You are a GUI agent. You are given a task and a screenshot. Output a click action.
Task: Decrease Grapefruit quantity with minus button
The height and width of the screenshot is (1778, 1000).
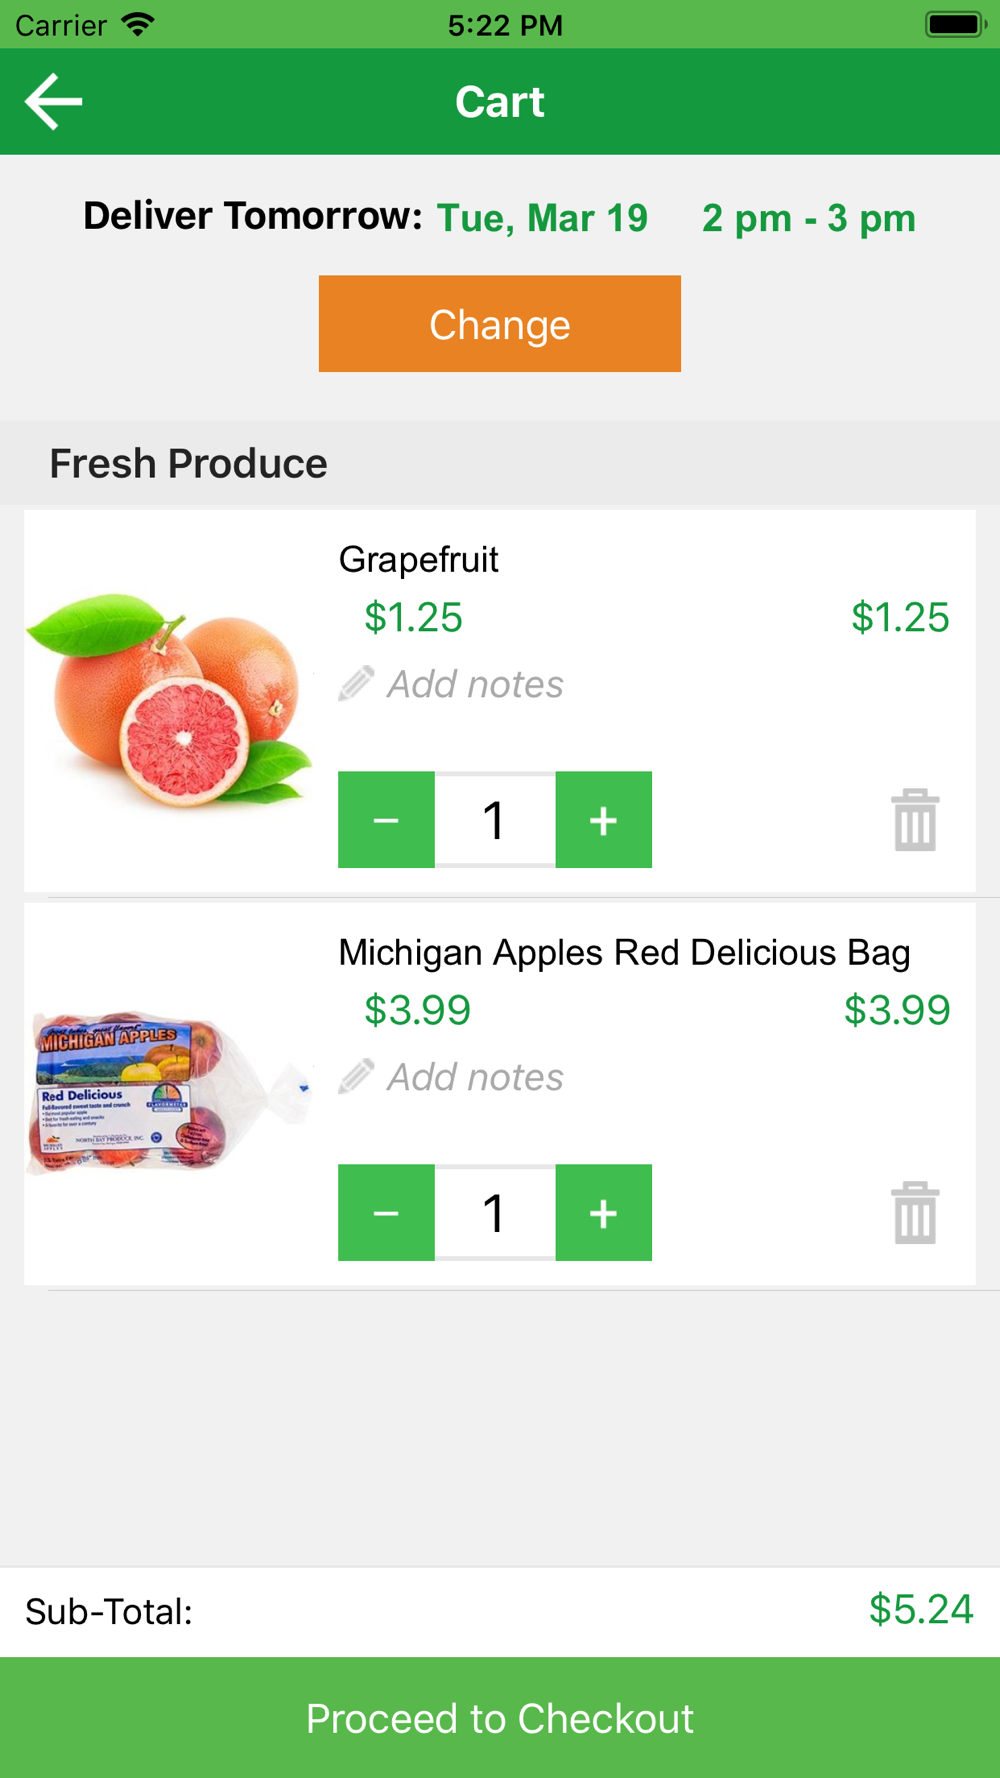click(x=386, y=820)
